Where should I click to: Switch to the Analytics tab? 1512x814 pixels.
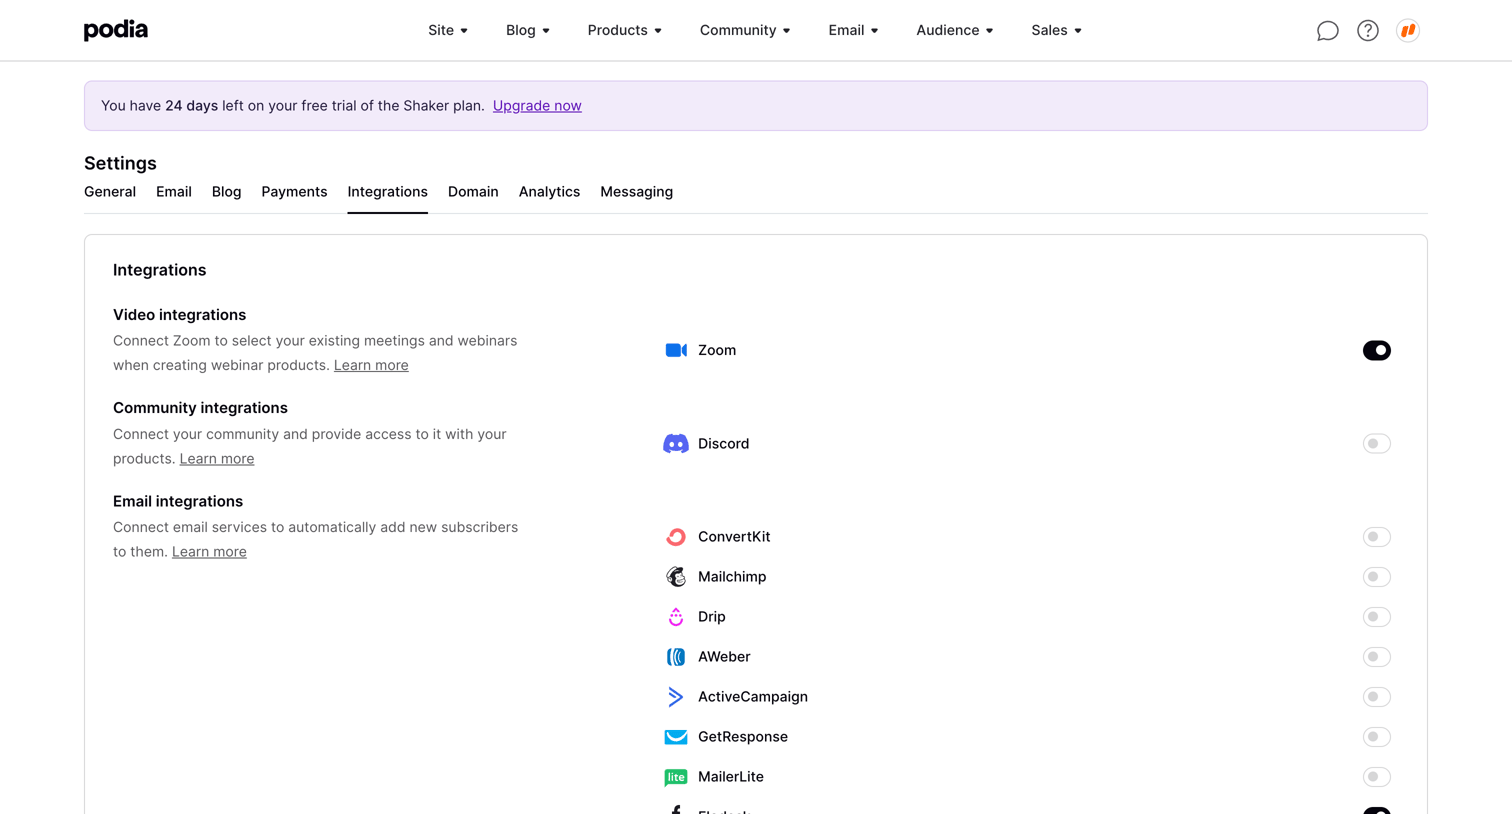pyautogui.click(x=549, y=192)
